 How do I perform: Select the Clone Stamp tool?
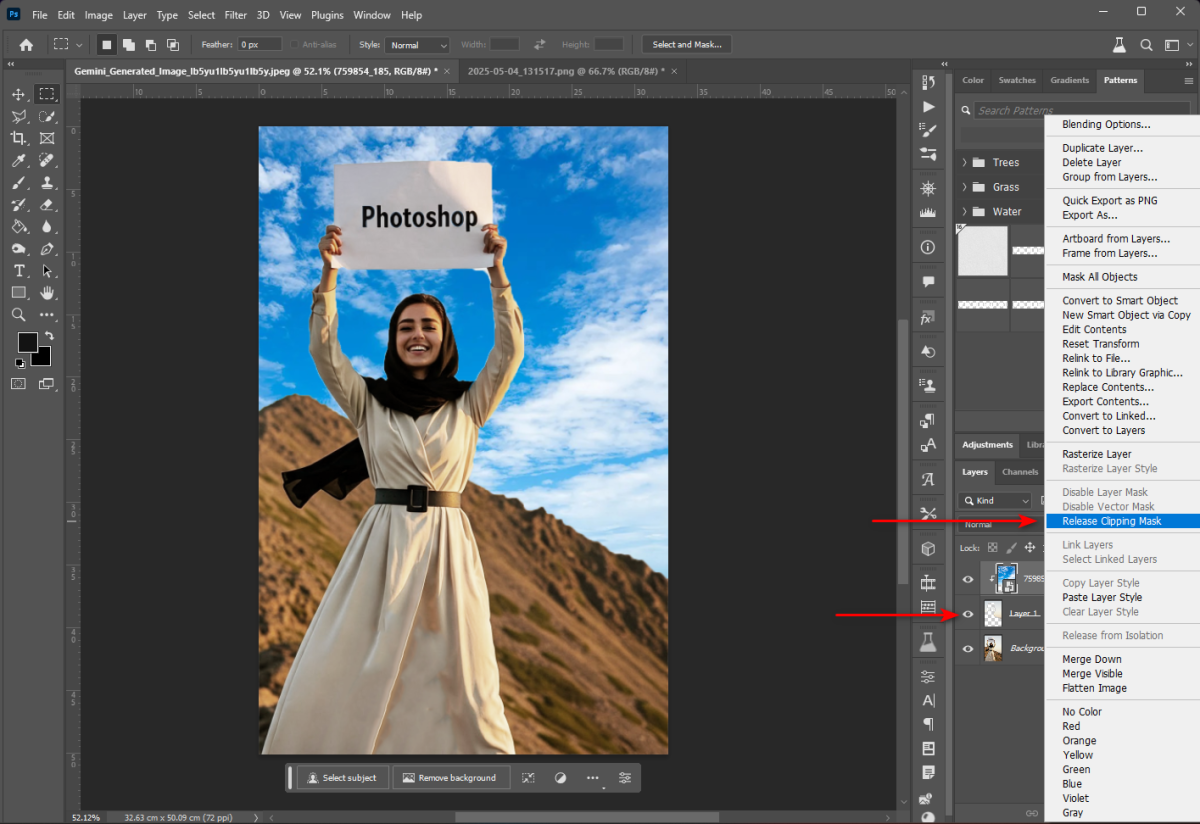(x=46, y=182)
